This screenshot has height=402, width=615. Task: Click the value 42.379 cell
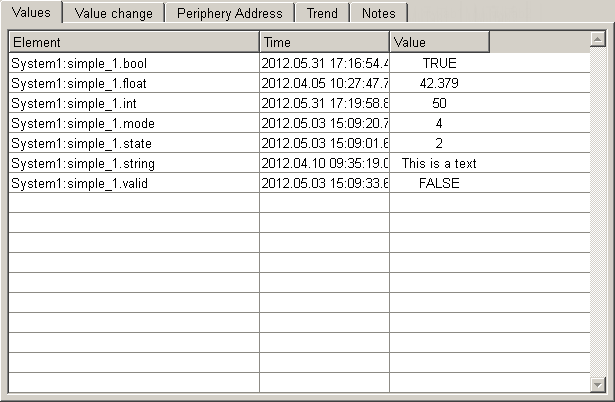coord(439,83)
